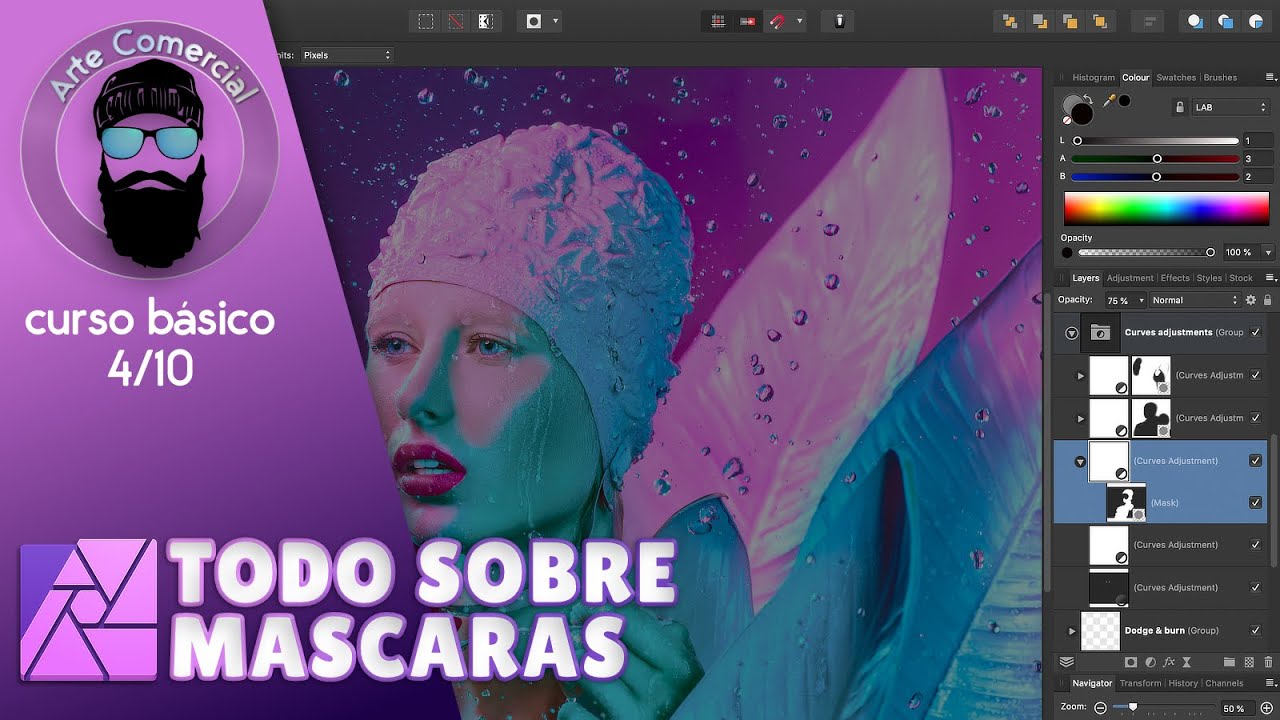Toggle the layer lock padlock icon
Screen dimensions: 1280x720
[x=1268, y=300]
